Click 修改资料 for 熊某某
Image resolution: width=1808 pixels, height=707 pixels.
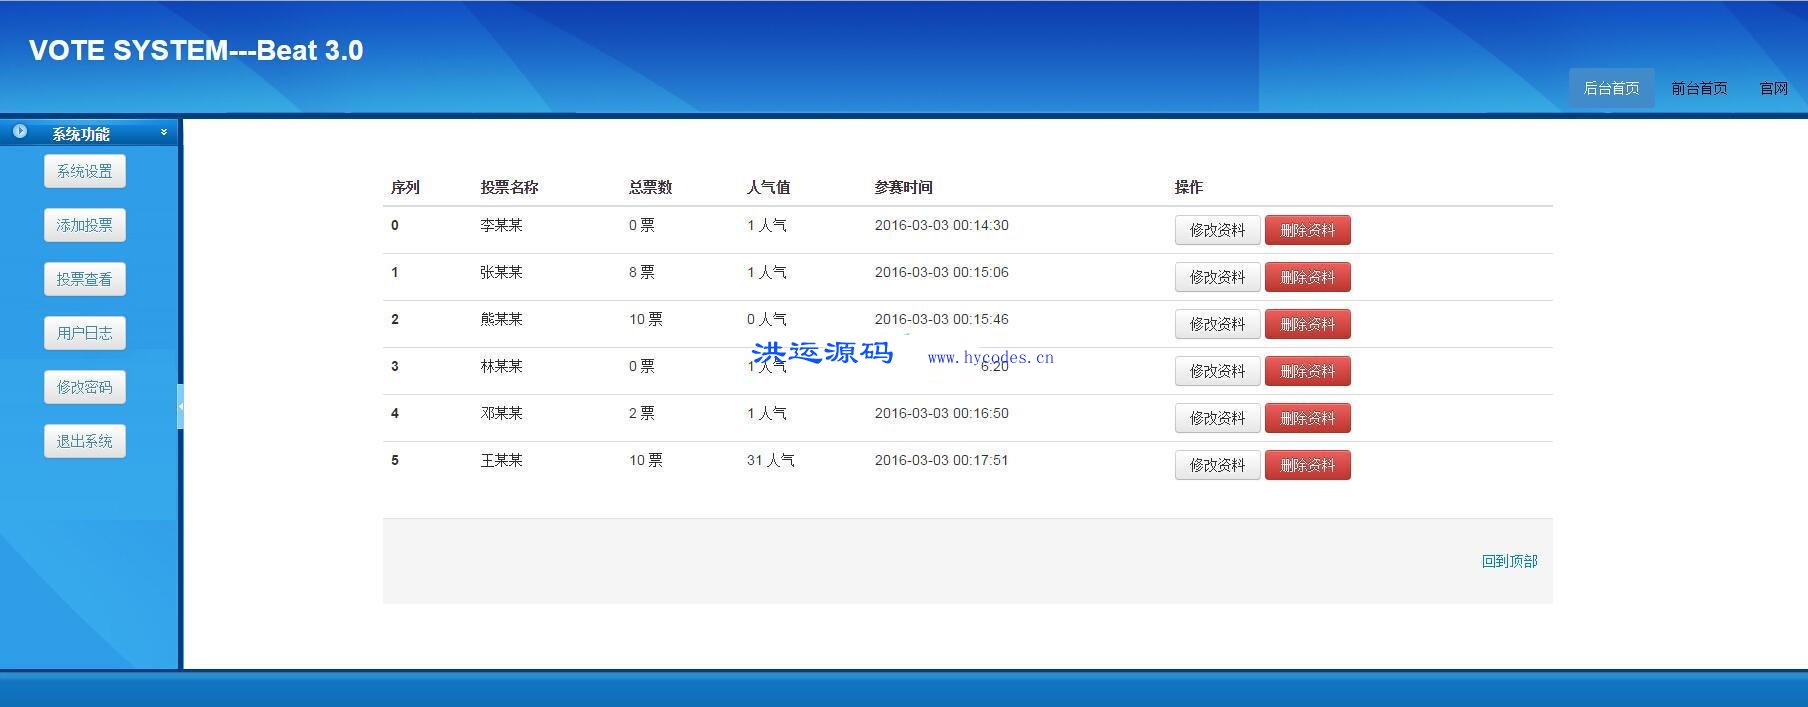[1217, 324]
